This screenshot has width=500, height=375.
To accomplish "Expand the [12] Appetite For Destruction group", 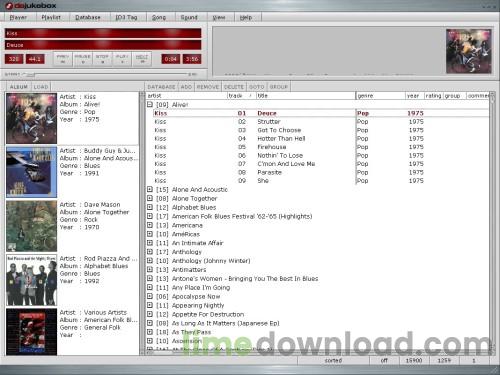I will [x=150, y=314].
